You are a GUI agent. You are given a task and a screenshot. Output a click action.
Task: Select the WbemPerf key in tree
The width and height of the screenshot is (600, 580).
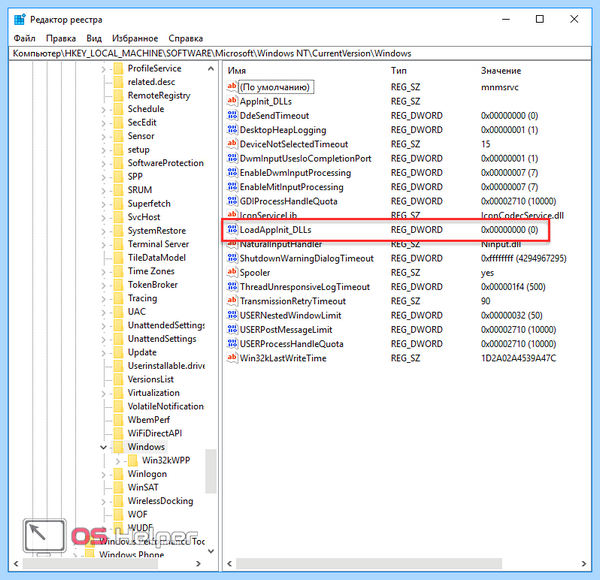pyautogui.click(x=149, y=420)
